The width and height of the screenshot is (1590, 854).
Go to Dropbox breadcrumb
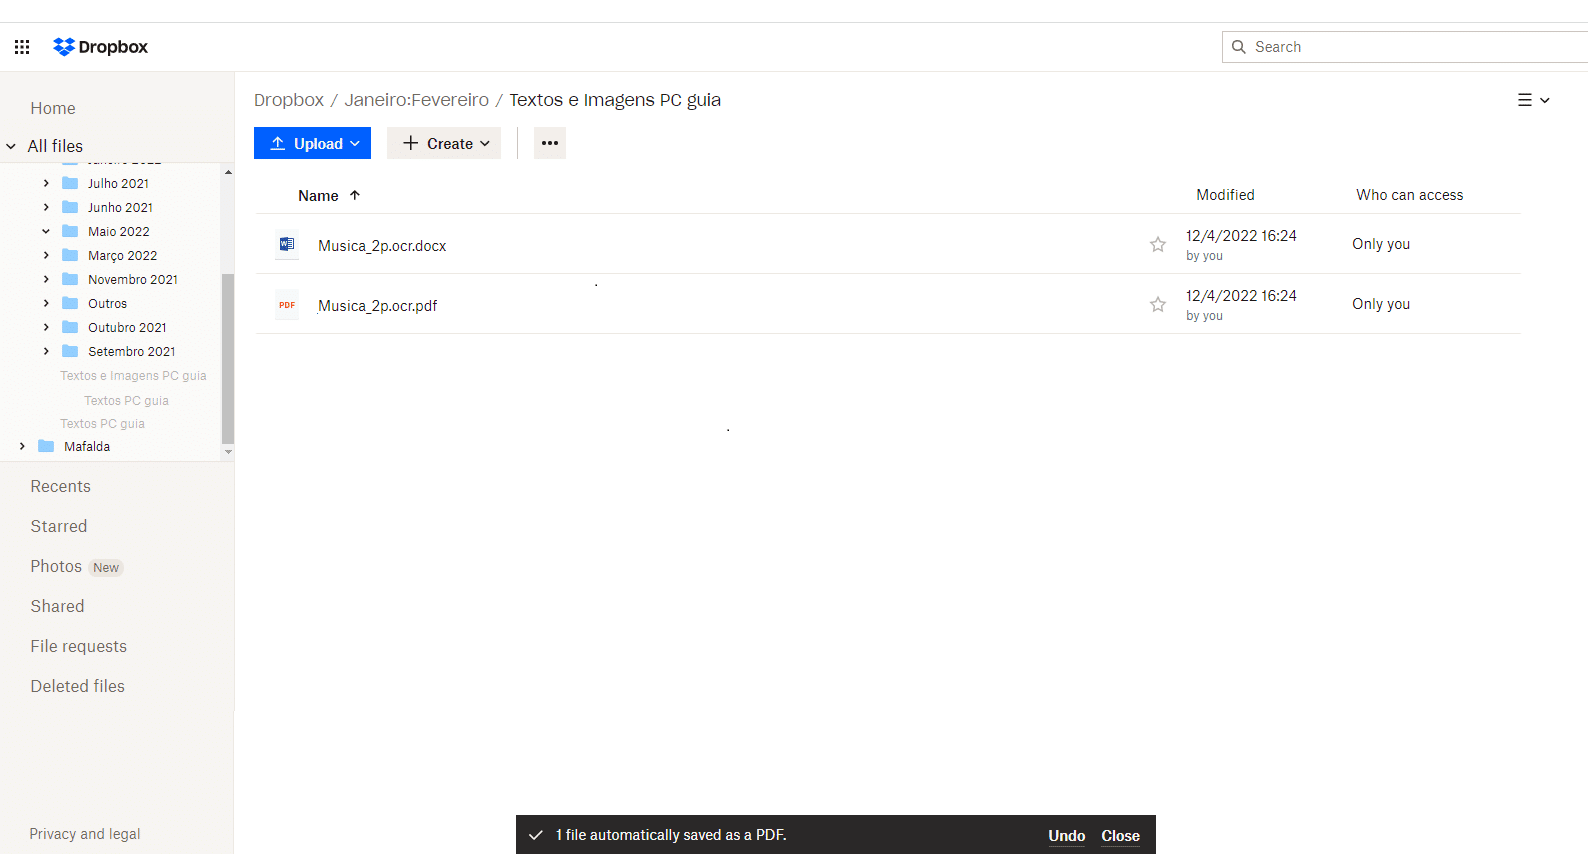point(289,100)
